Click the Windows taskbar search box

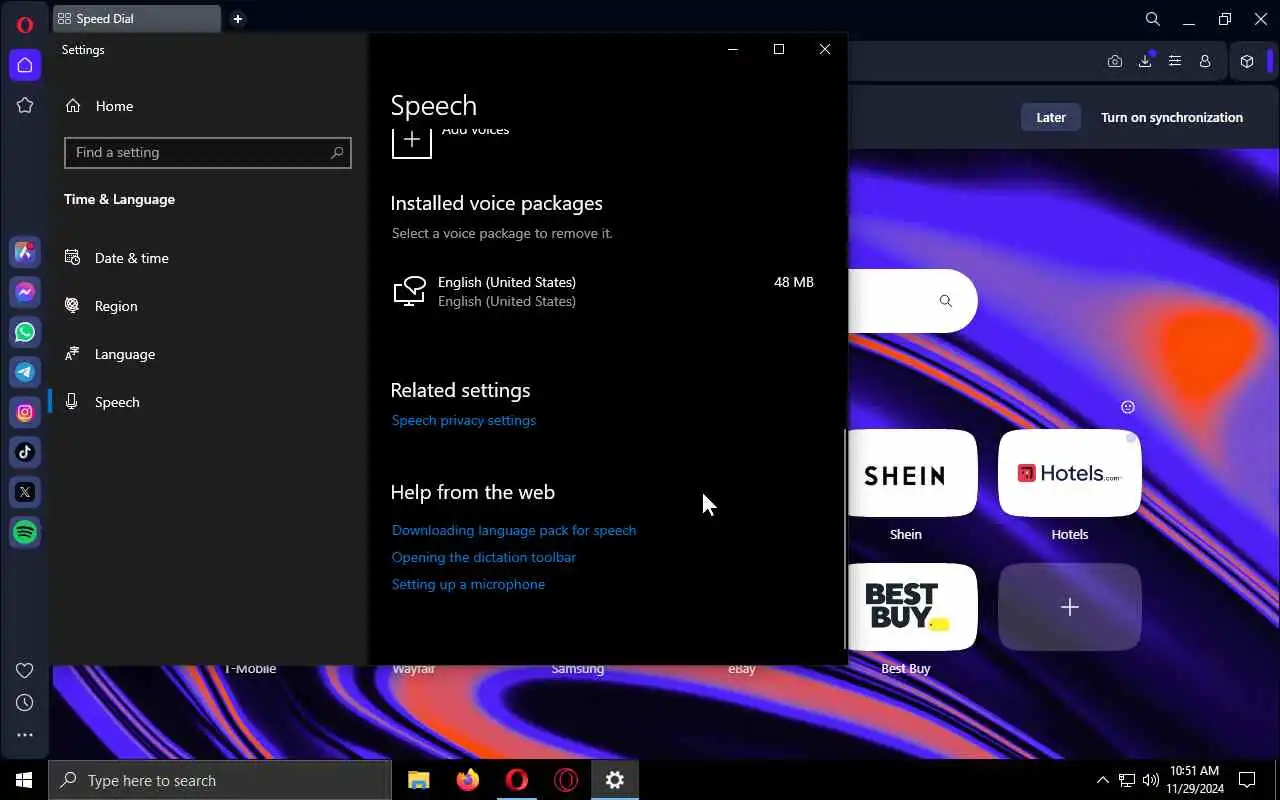click(x=220, y=780)
